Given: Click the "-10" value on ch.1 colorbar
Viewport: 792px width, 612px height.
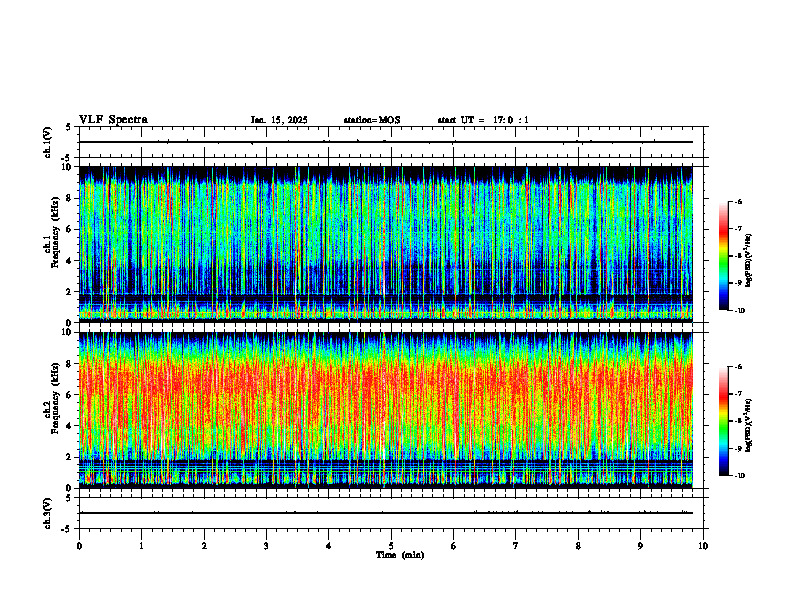Looking at the screenshot, I should (740, 311).
